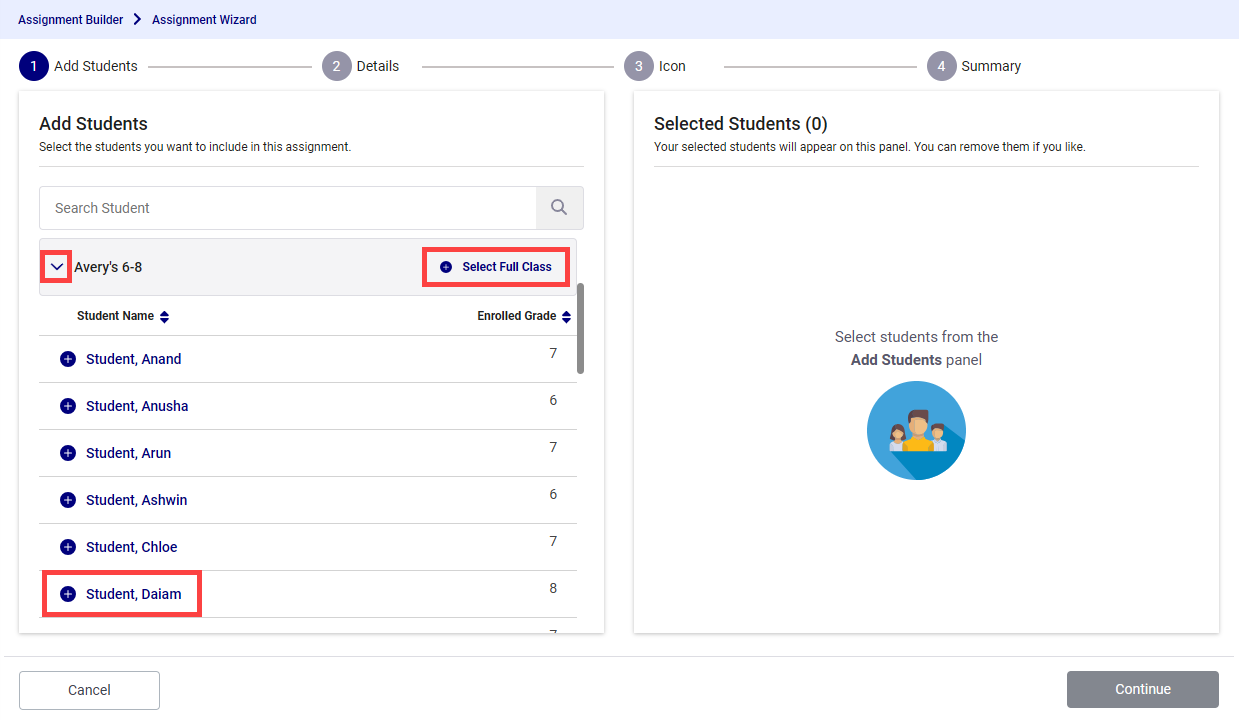
Task: Click inside the Search Student field
Action: click(x=288, y=208)
